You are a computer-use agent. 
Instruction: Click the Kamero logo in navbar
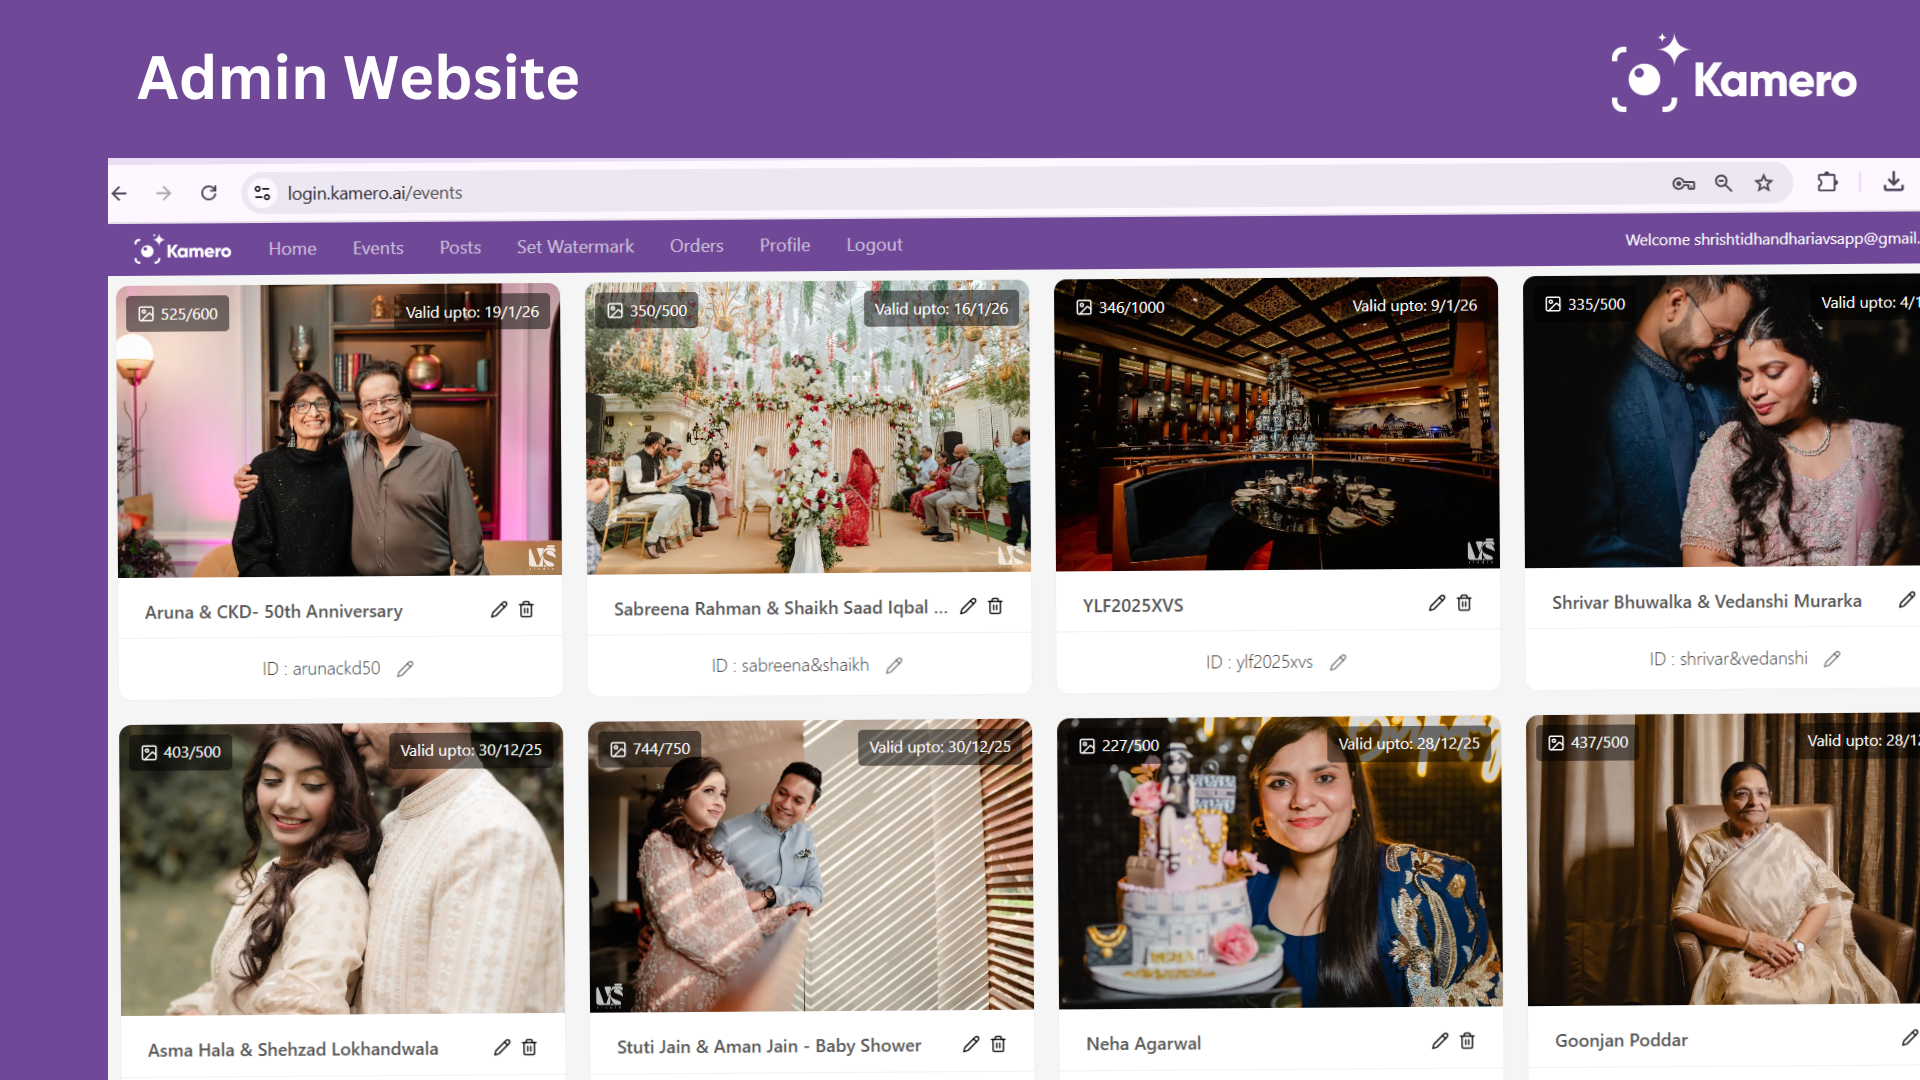[183, 249]
